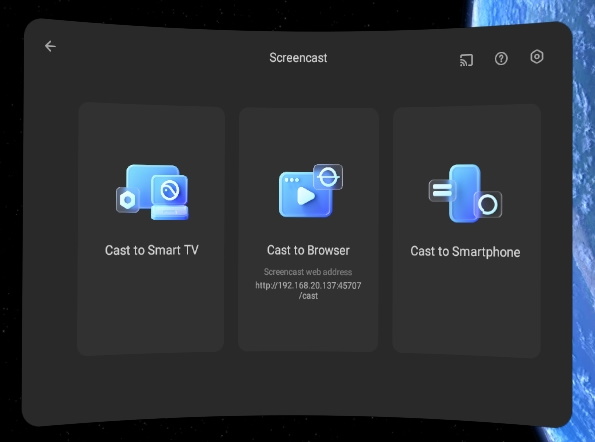The width and height of the screenshot is (595, 442).
Task: Choose the Cast to Smart TV label
Action: tap(151, 250)
